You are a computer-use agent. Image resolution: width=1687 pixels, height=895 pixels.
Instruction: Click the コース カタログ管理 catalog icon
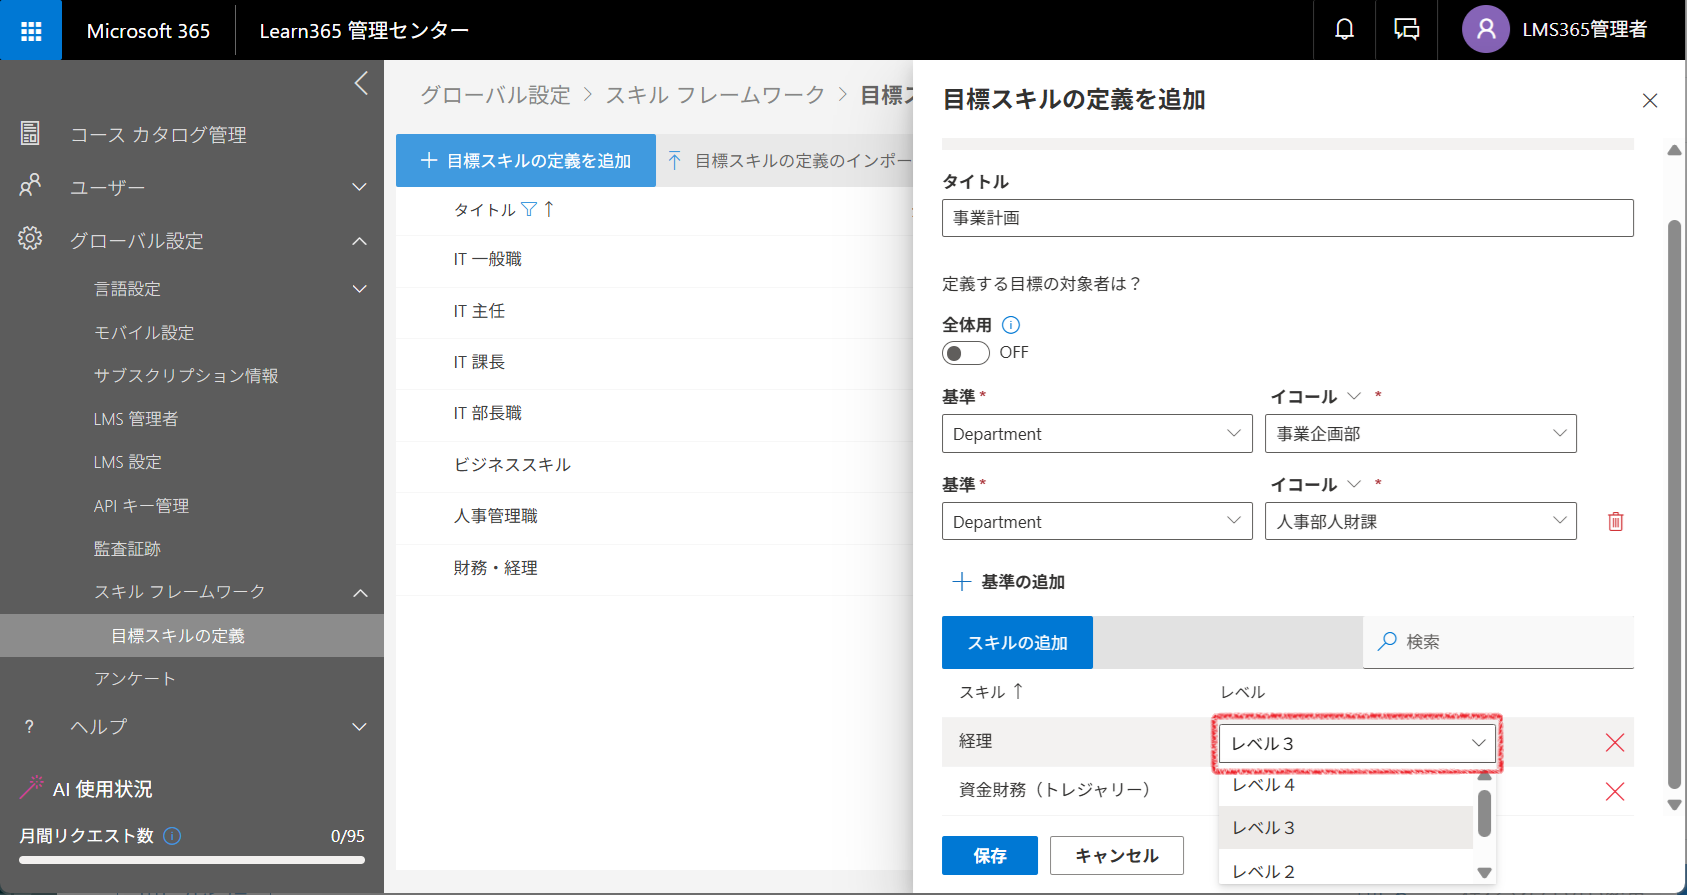point(30,133)
